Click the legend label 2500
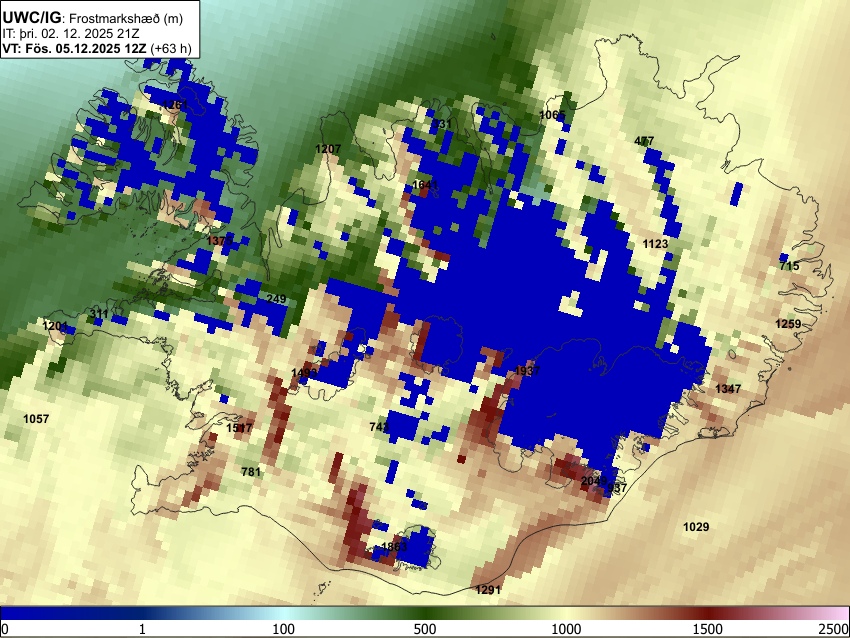Viewport: 850px width, 638px height. (835, 629)
